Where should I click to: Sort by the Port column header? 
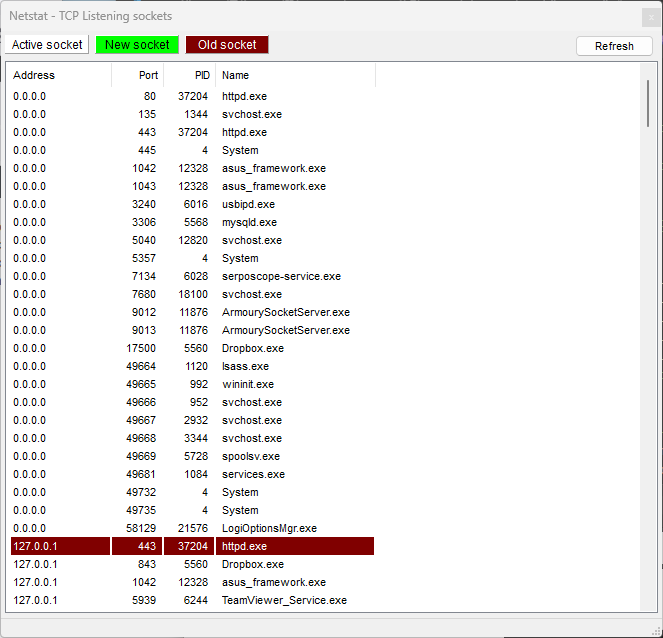click(x=138, y=75)
